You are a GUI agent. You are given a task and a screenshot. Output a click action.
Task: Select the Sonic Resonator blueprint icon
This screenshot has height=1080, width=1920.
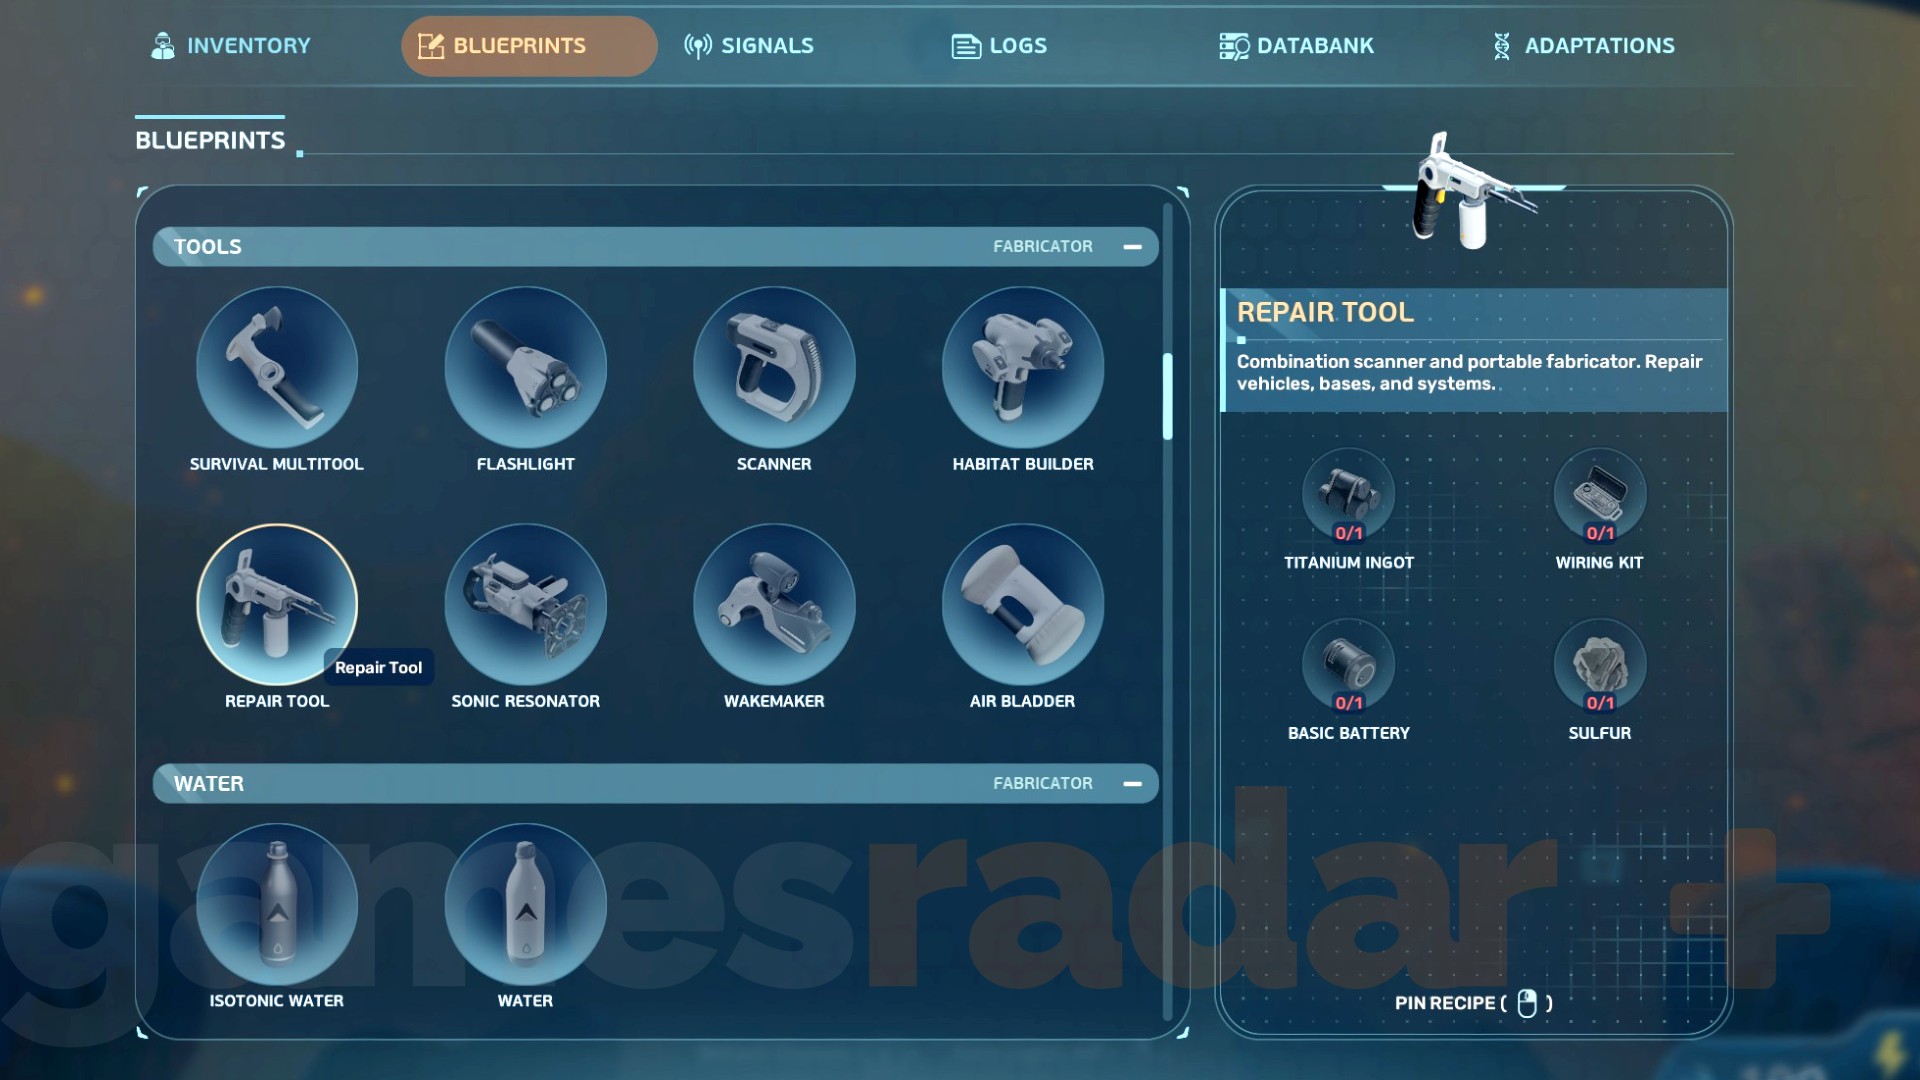pyautogui.click(x=525, y=604)
